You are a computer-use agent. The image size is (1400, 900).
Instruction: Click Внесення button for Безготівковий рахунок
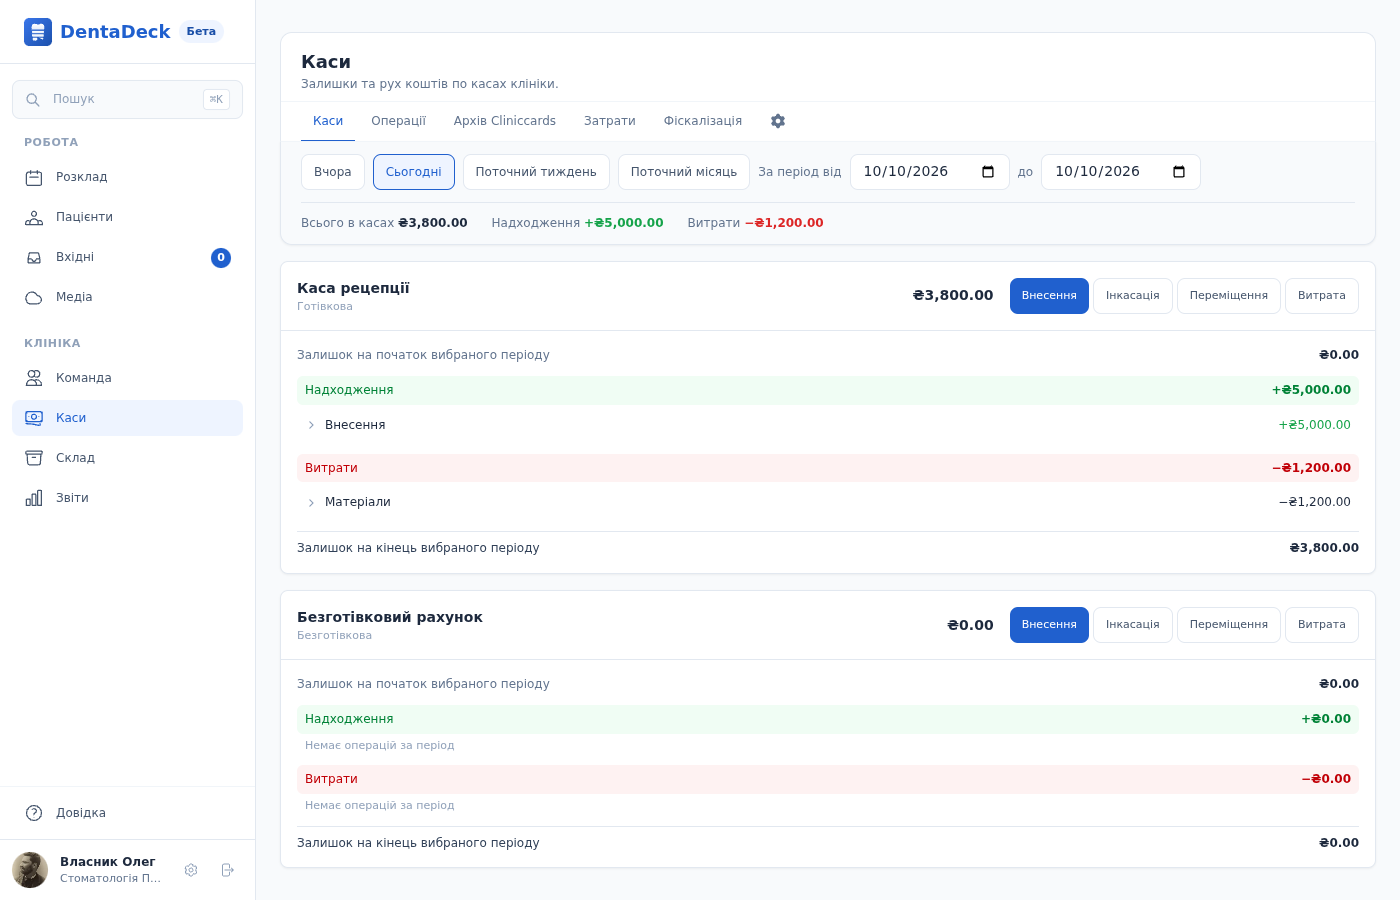coord(1049,625)
